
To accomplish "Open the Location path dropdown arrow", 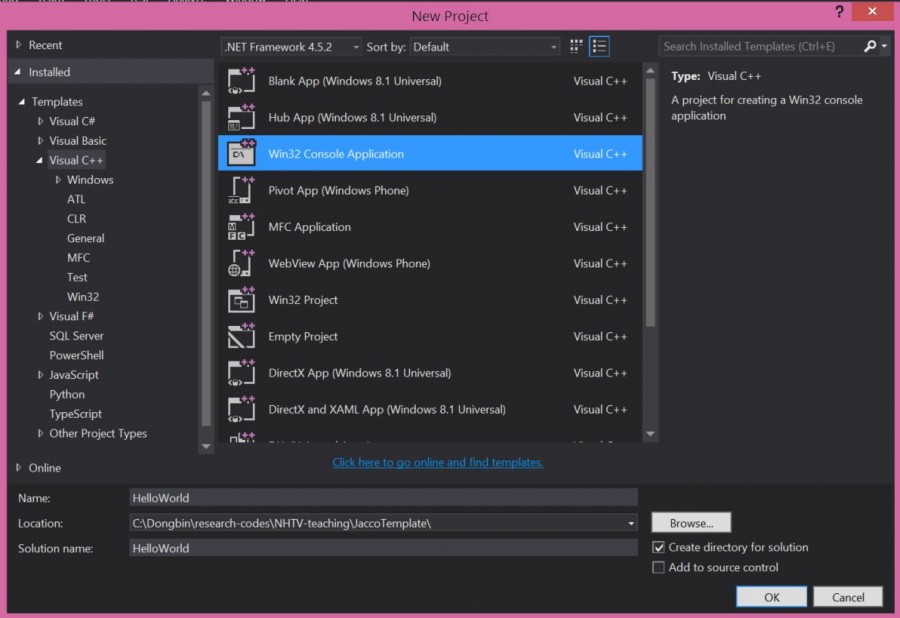I will [x=631, y=523].
